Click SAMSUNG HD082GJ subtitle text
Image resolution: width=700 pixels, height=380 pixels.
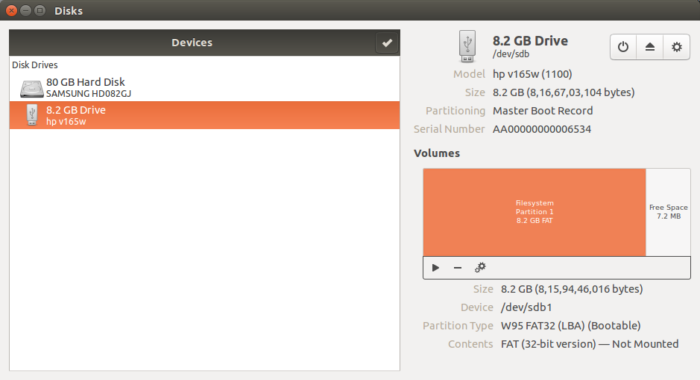tap(88, 94)
